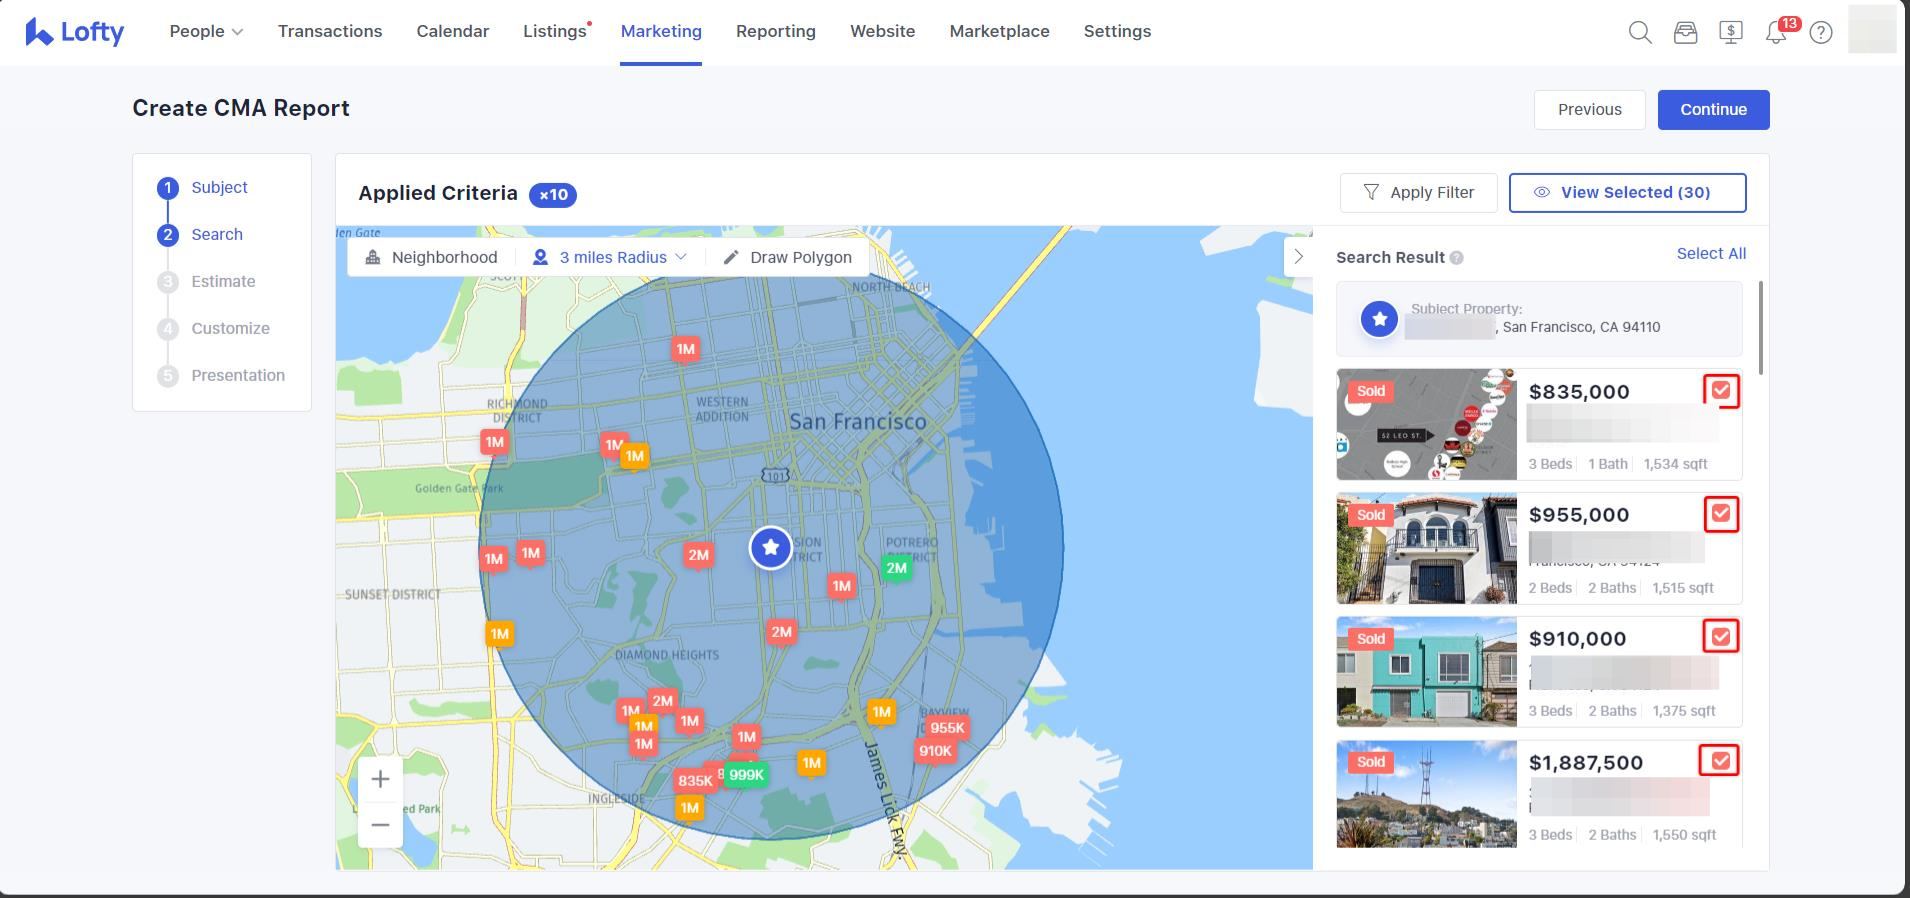The width and height of the screenshot is (1910, 898).
Task: Uncheck the $955,000 sold listing checkbox
Action: pos(1721,514)
